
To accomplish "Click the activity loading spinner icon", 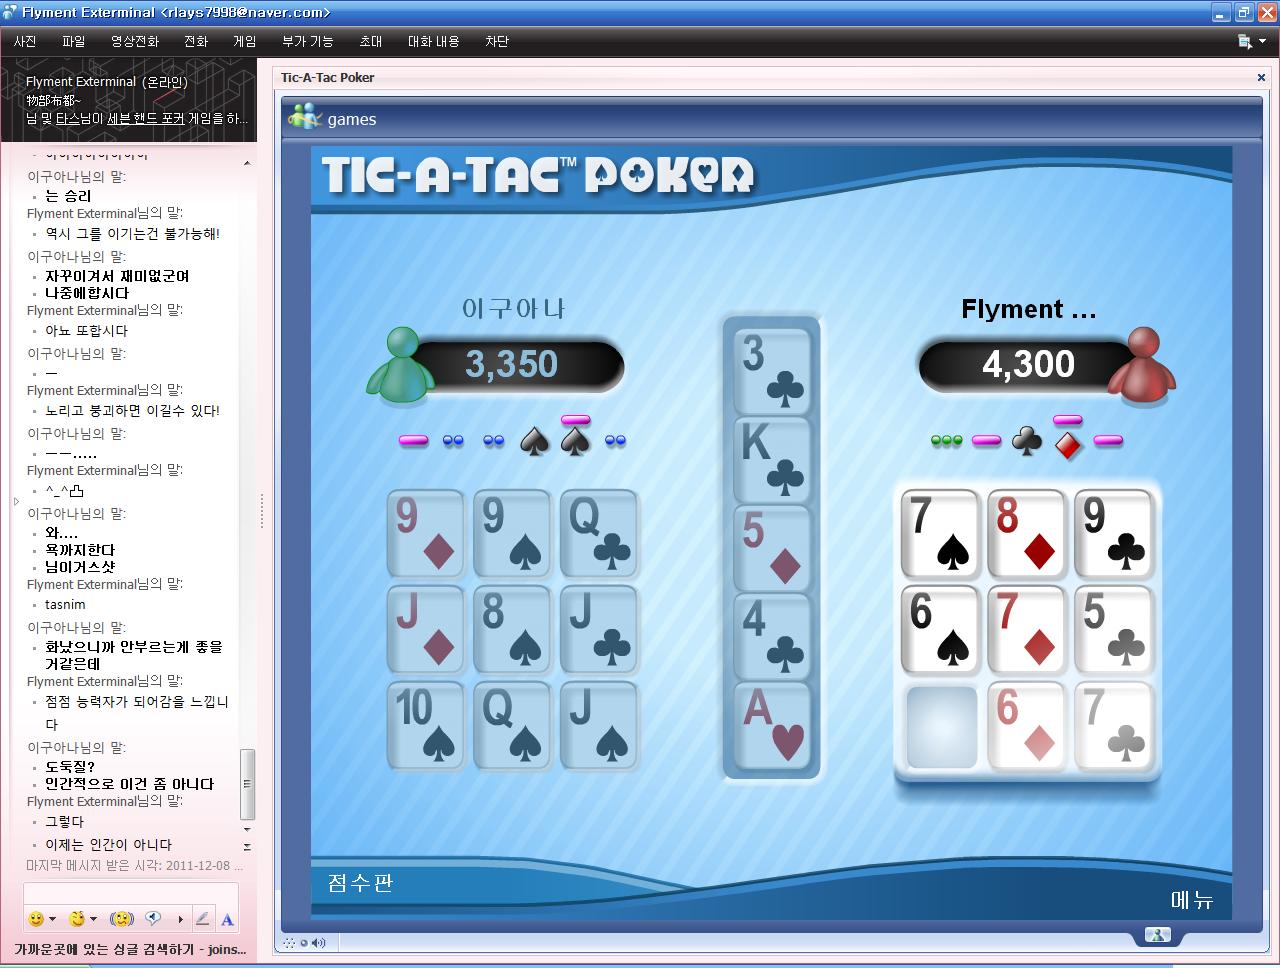I will (289, 942).
